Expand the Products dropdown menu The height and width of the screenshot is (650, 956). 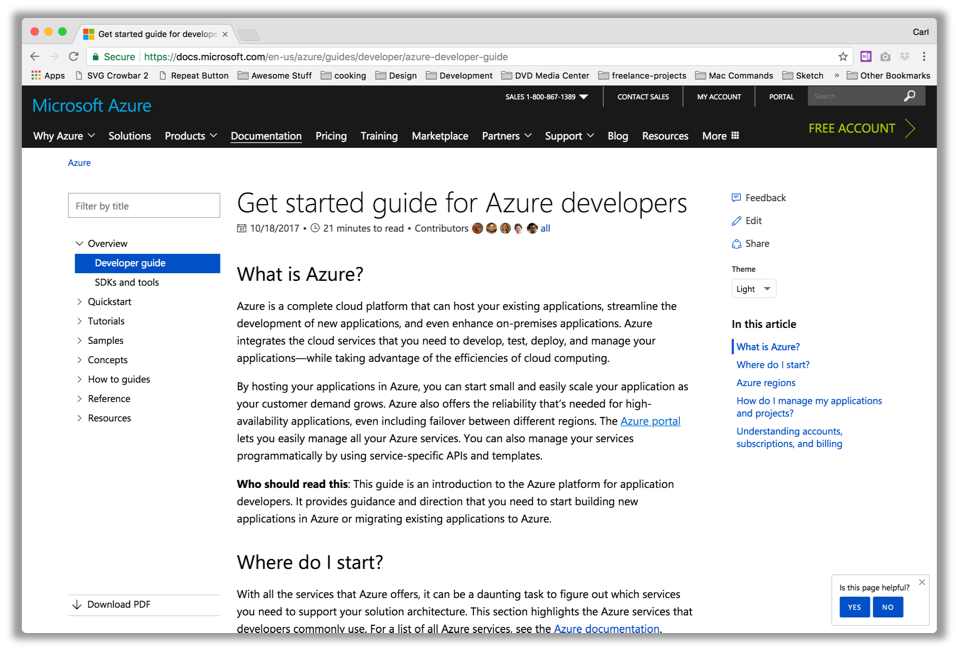click(x=191, y=135)
